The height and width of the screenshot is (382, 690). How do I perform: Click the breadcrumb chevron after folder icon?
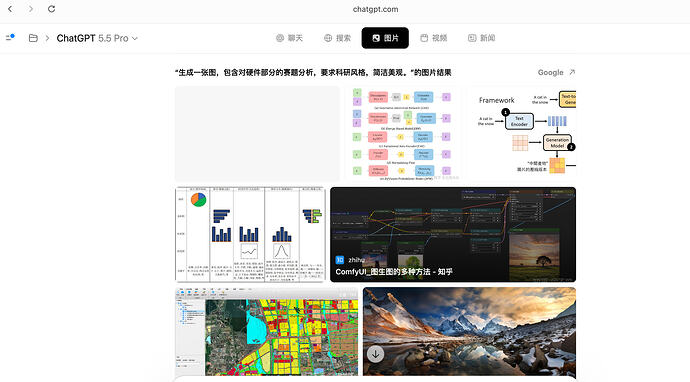(47, 38)
